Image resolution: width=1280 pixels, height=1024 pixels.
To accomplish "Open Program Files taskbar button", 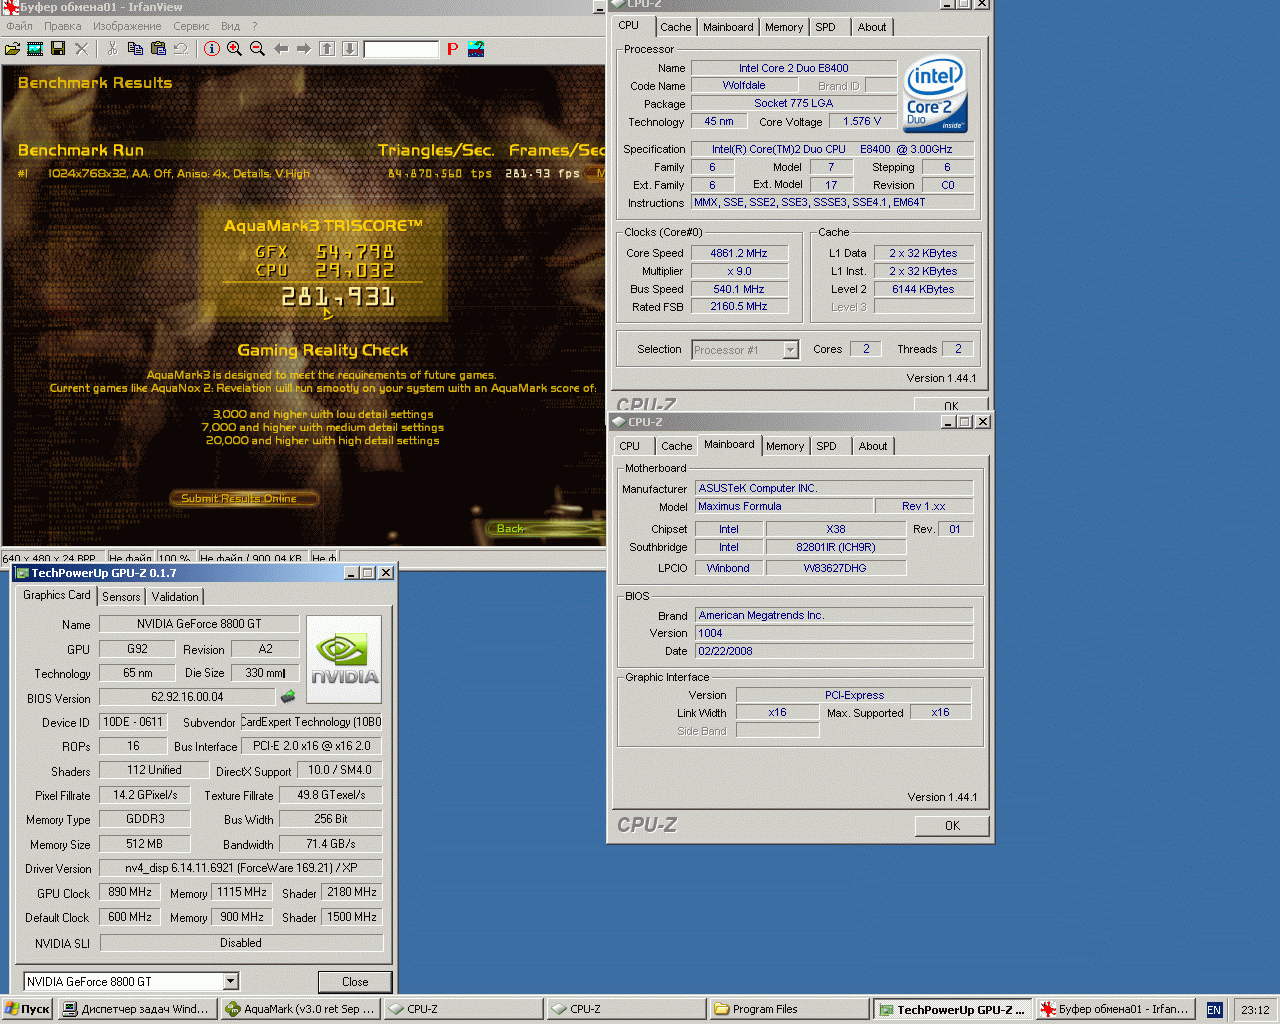I will point(788,1009).
